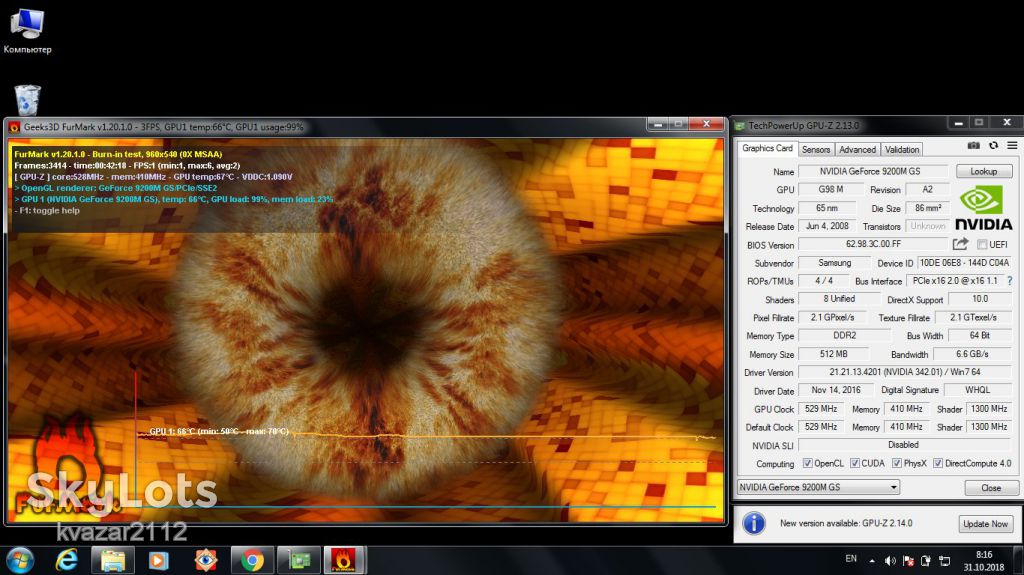Screen dimensions: 1024x575
Task: Show hidden tray icons arrow
Action: click(x=872, y=561)
